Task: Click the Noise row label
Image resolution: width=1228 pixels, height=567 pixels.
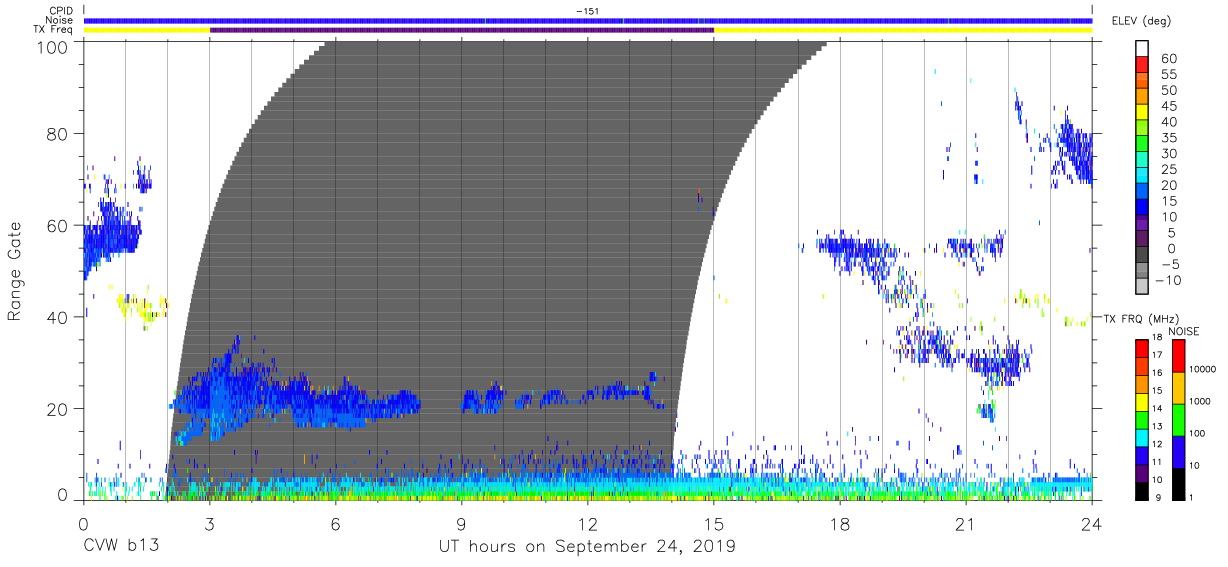Action: pyautogui.click(x=60, y=20)
